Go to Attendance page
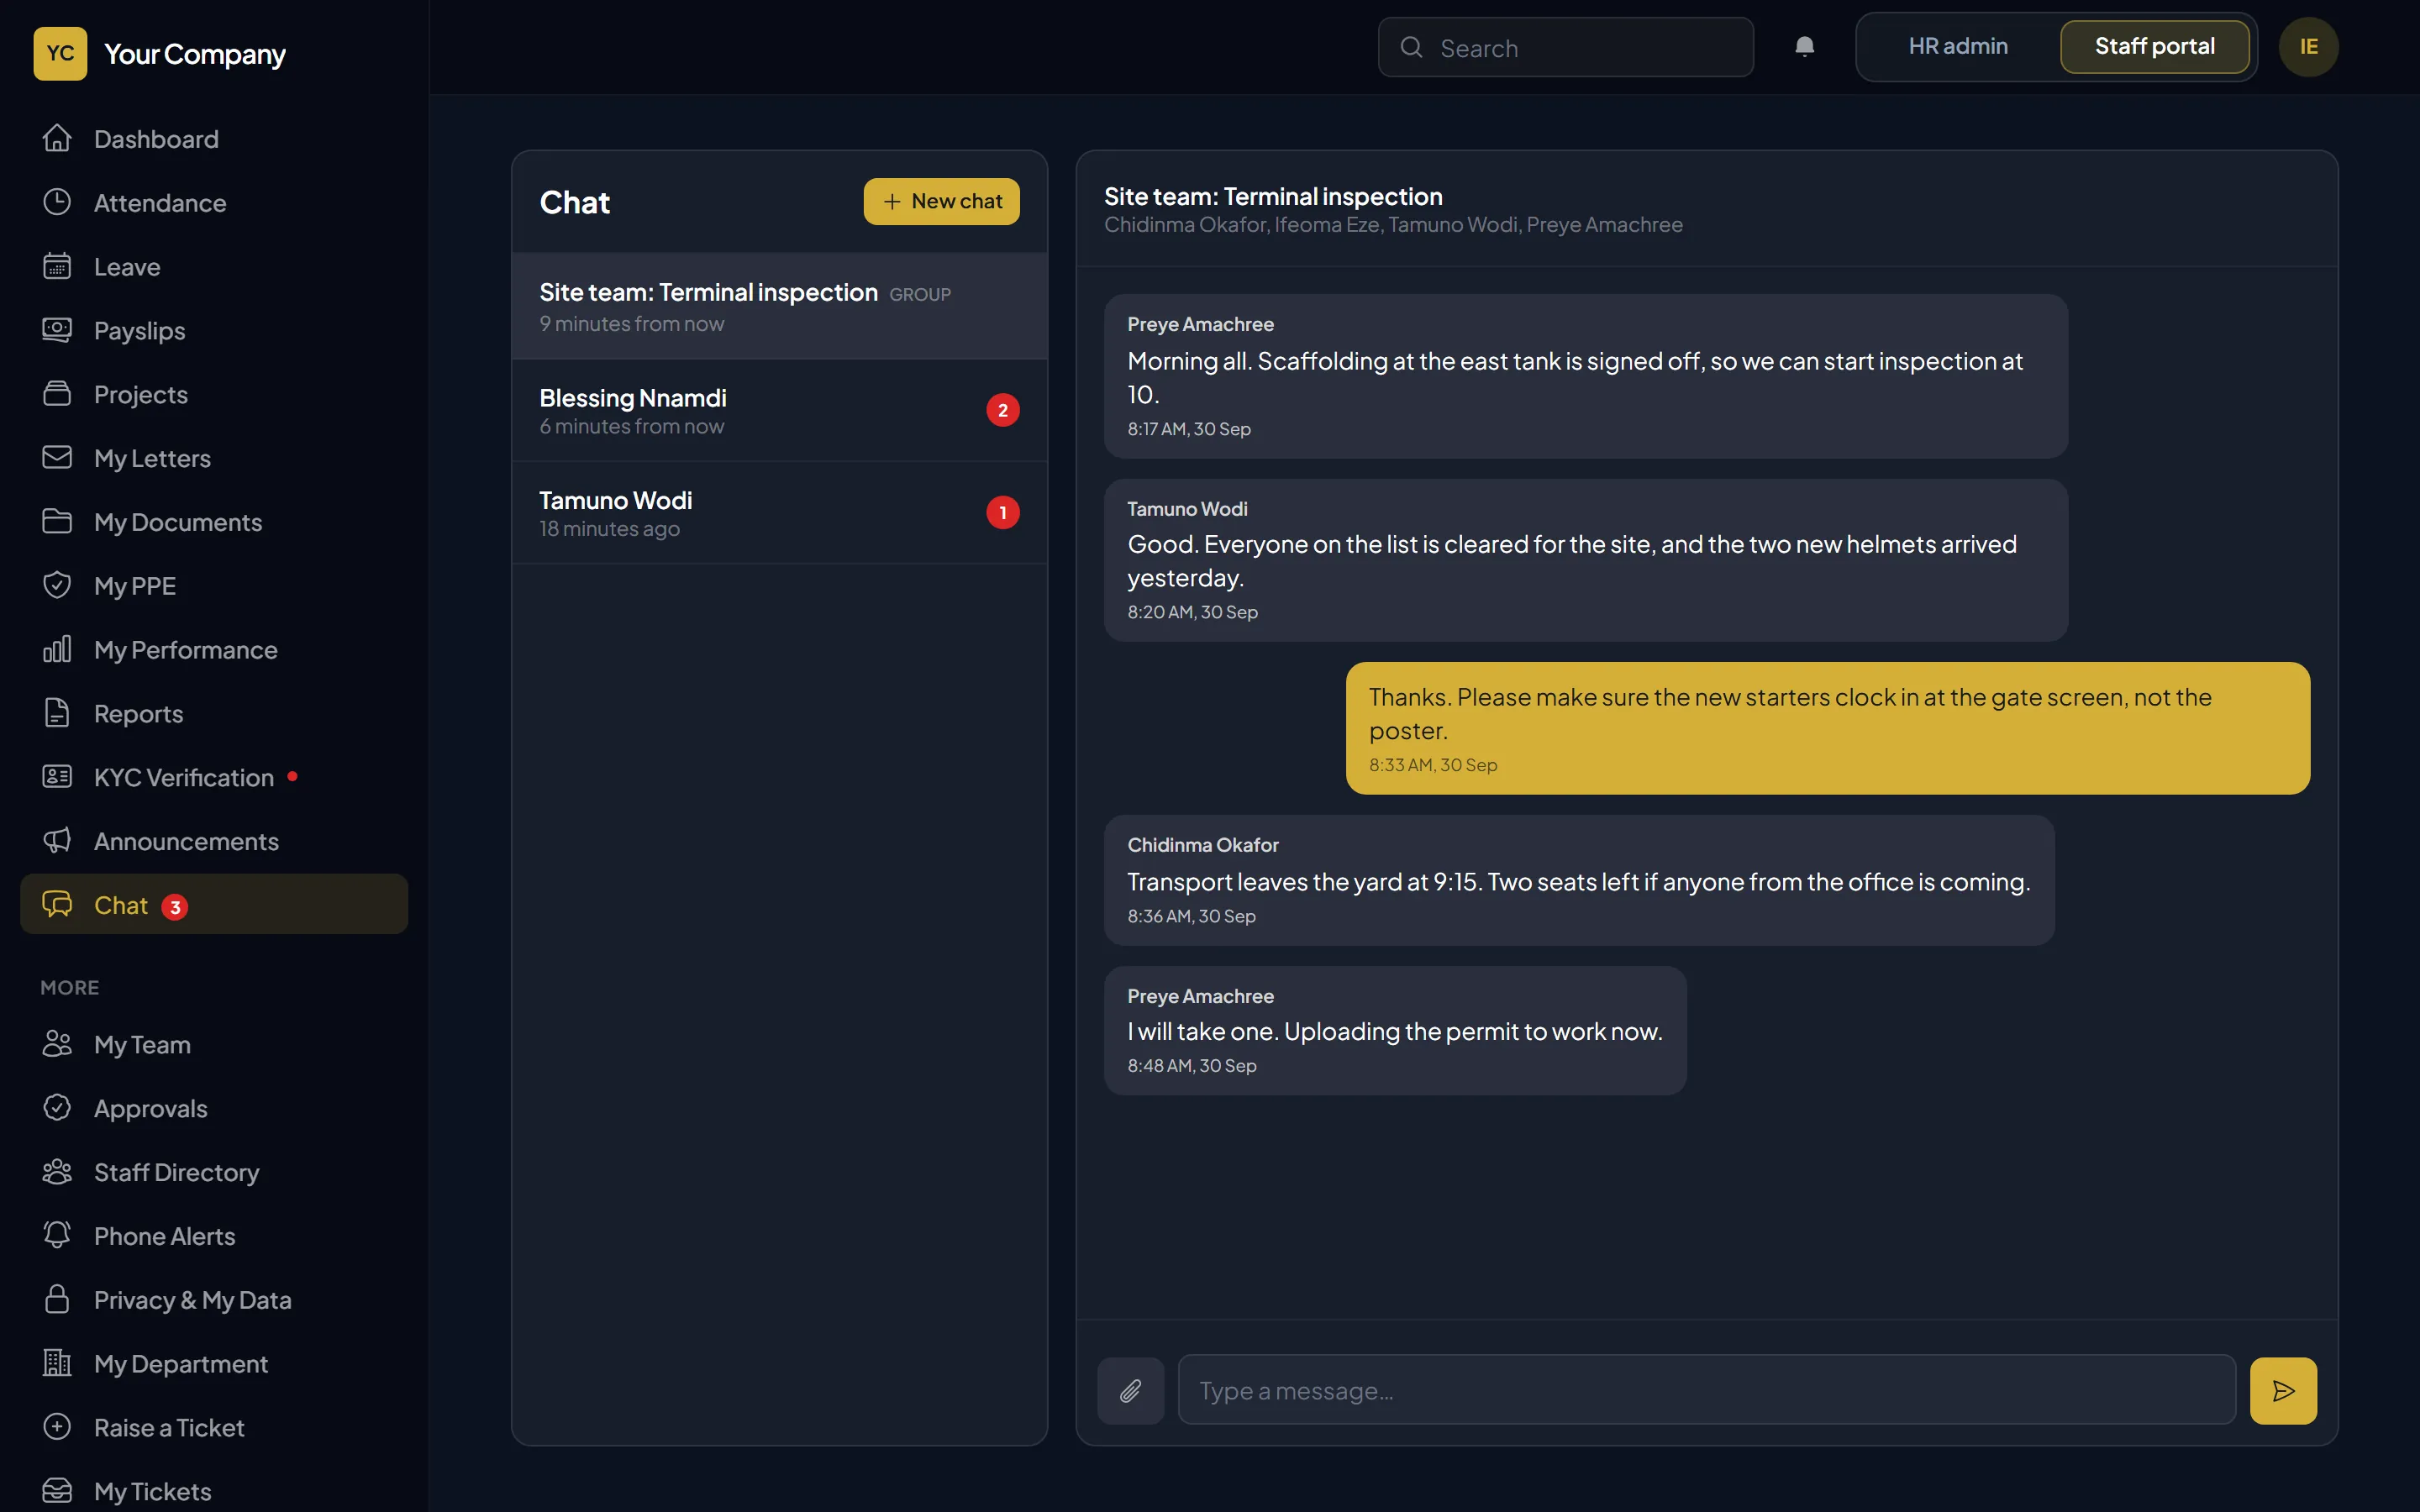Viewport: 2420px width, 1512px height. (x=214, y=203)
